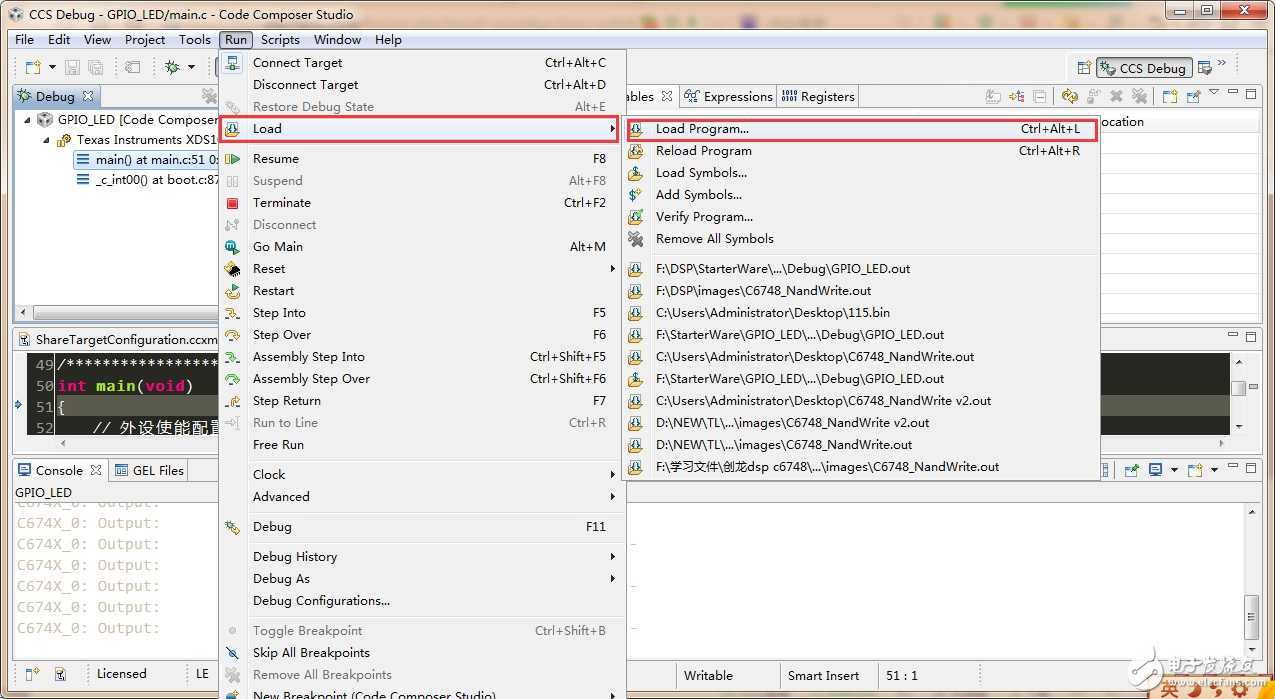The image size is (1275, 699).
Task: Close the Debug view tab
Action: click(88, 96)
